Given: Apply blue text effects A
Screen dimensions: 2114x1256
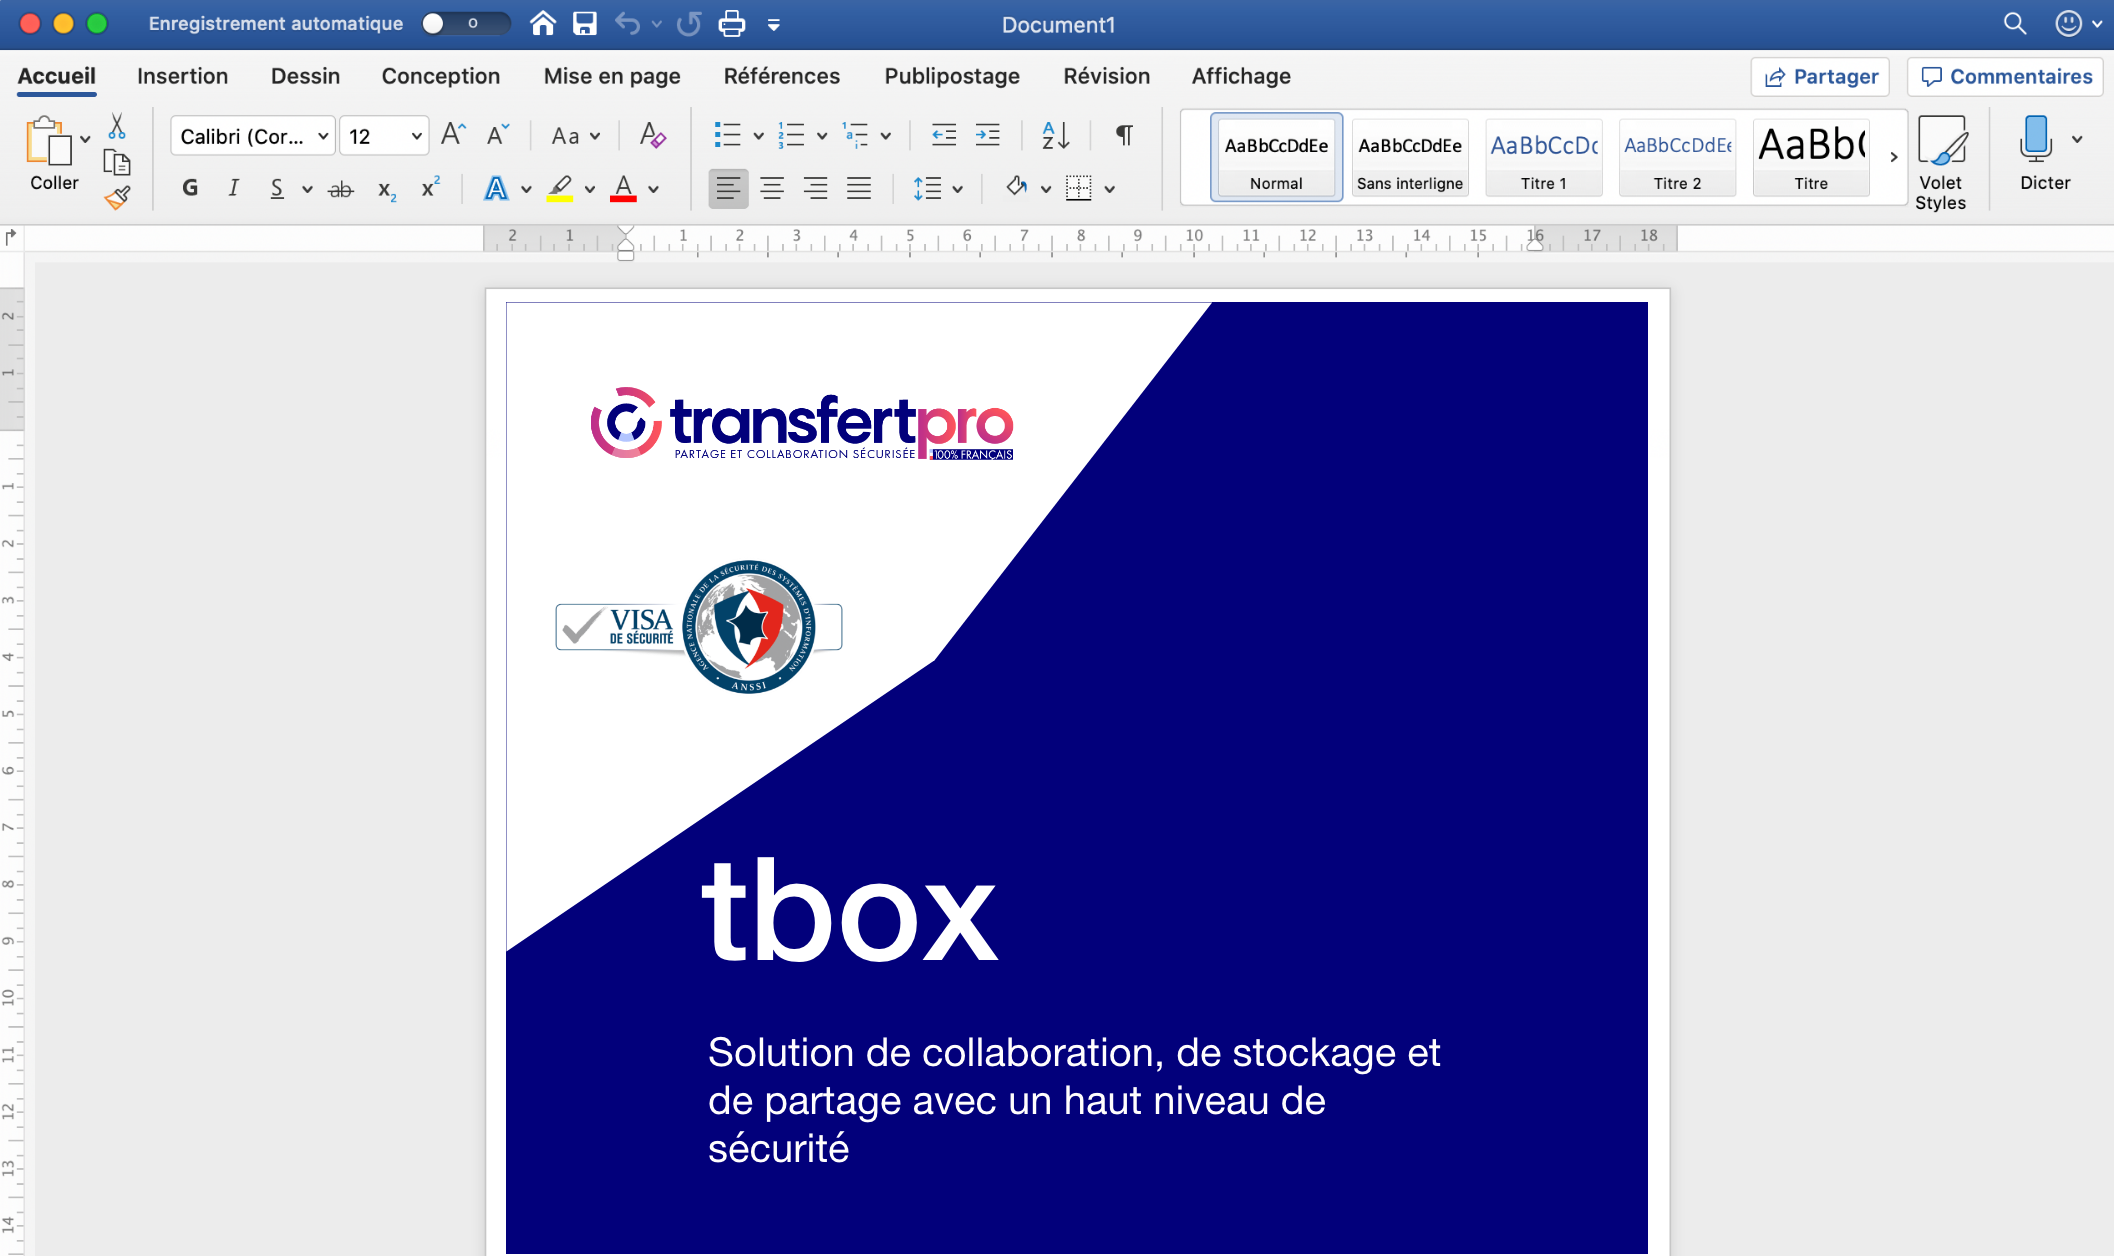Looking at the screenshot, I should click(496, 188).
